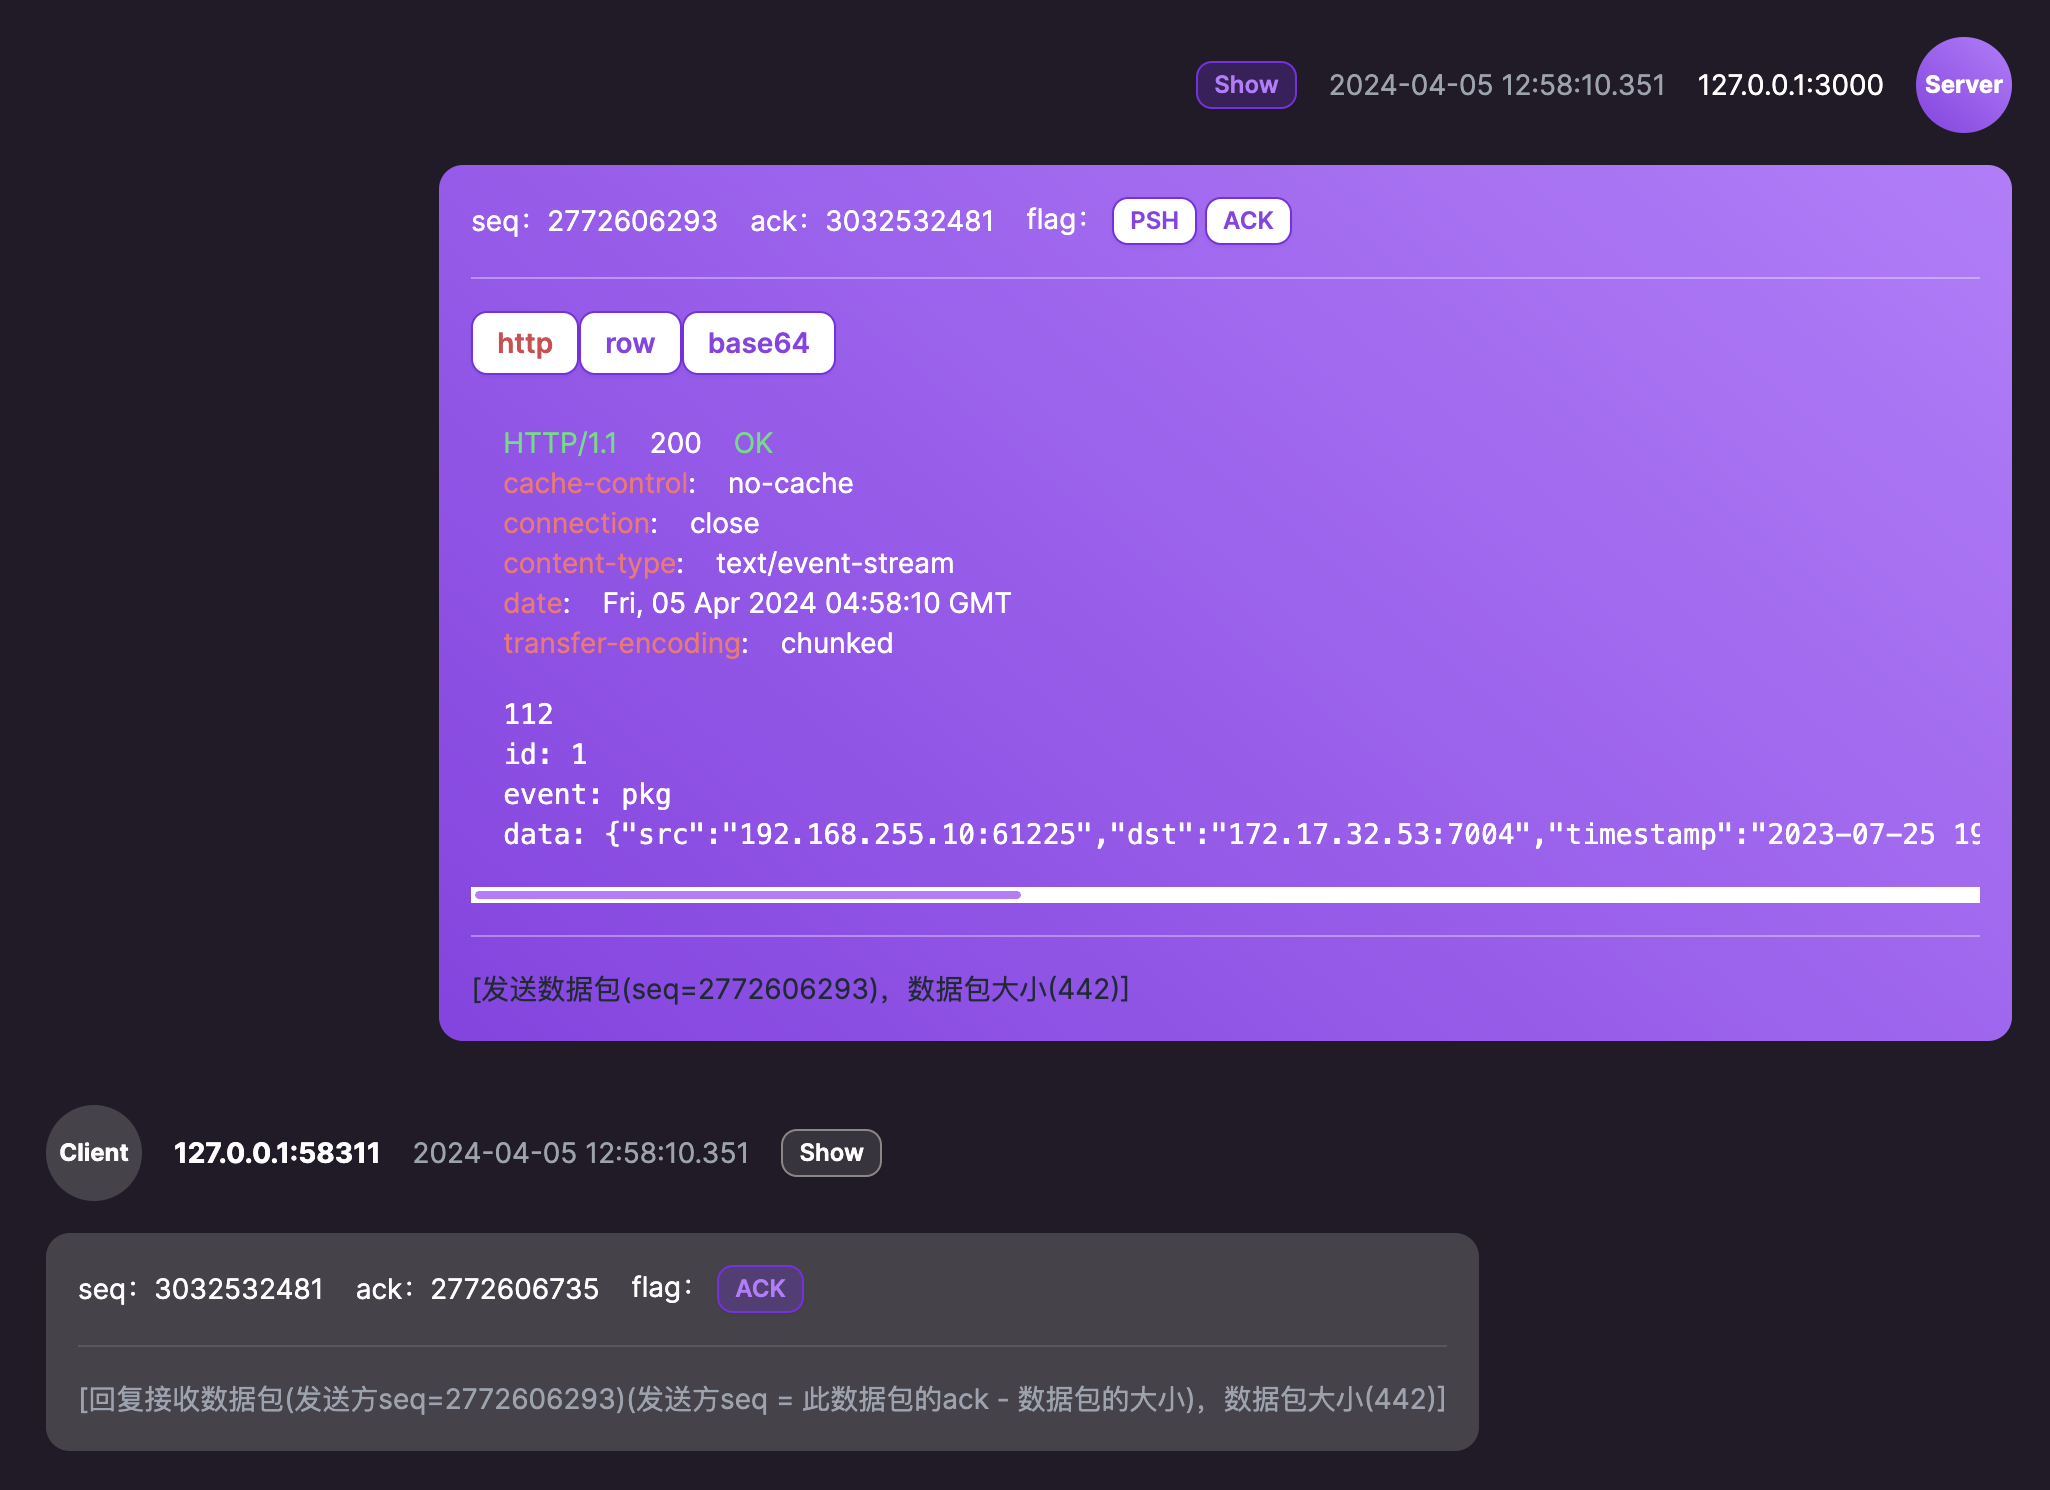Click the ACK flag badge in the Server packet
Image resolution: width=2050 pixels, height=1490 pixels.
tap(1248, 221)
